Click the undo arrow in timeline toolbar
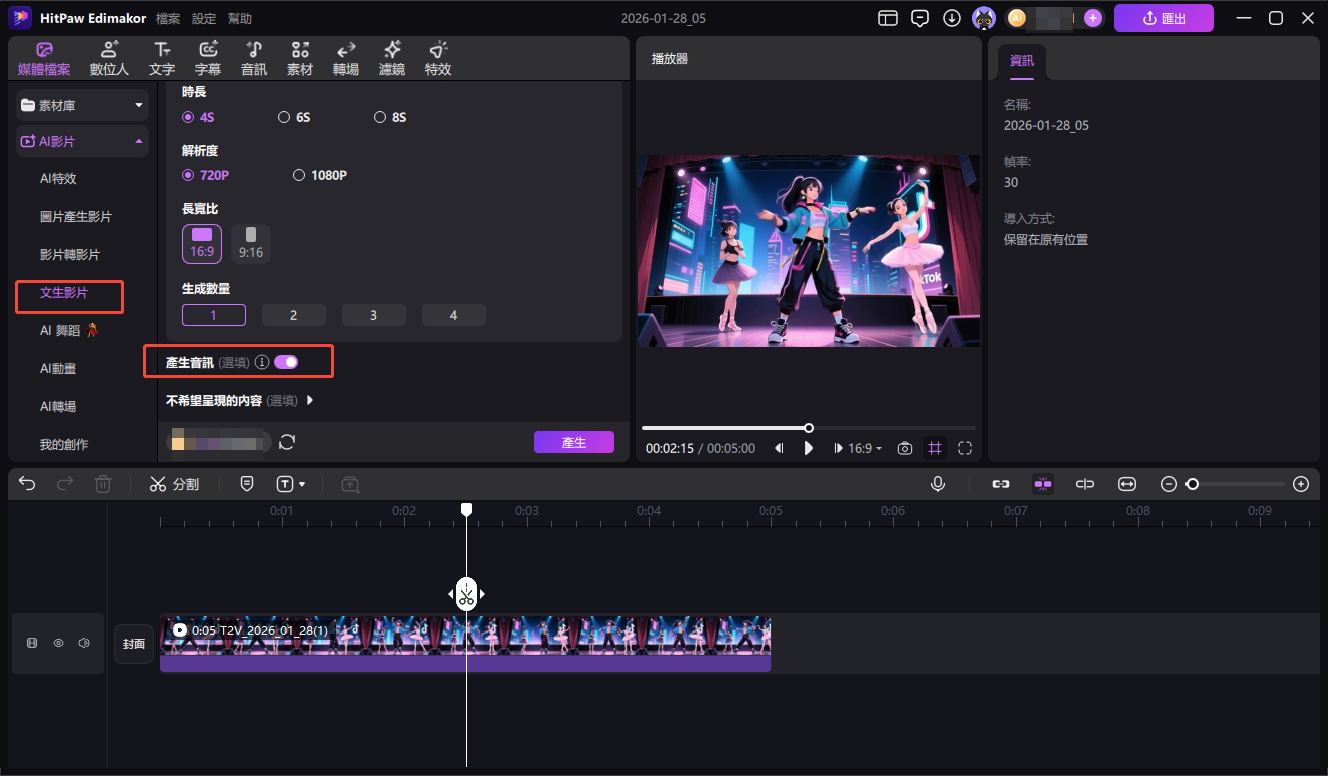This screenshot has width=1328, height=776. 27,484
